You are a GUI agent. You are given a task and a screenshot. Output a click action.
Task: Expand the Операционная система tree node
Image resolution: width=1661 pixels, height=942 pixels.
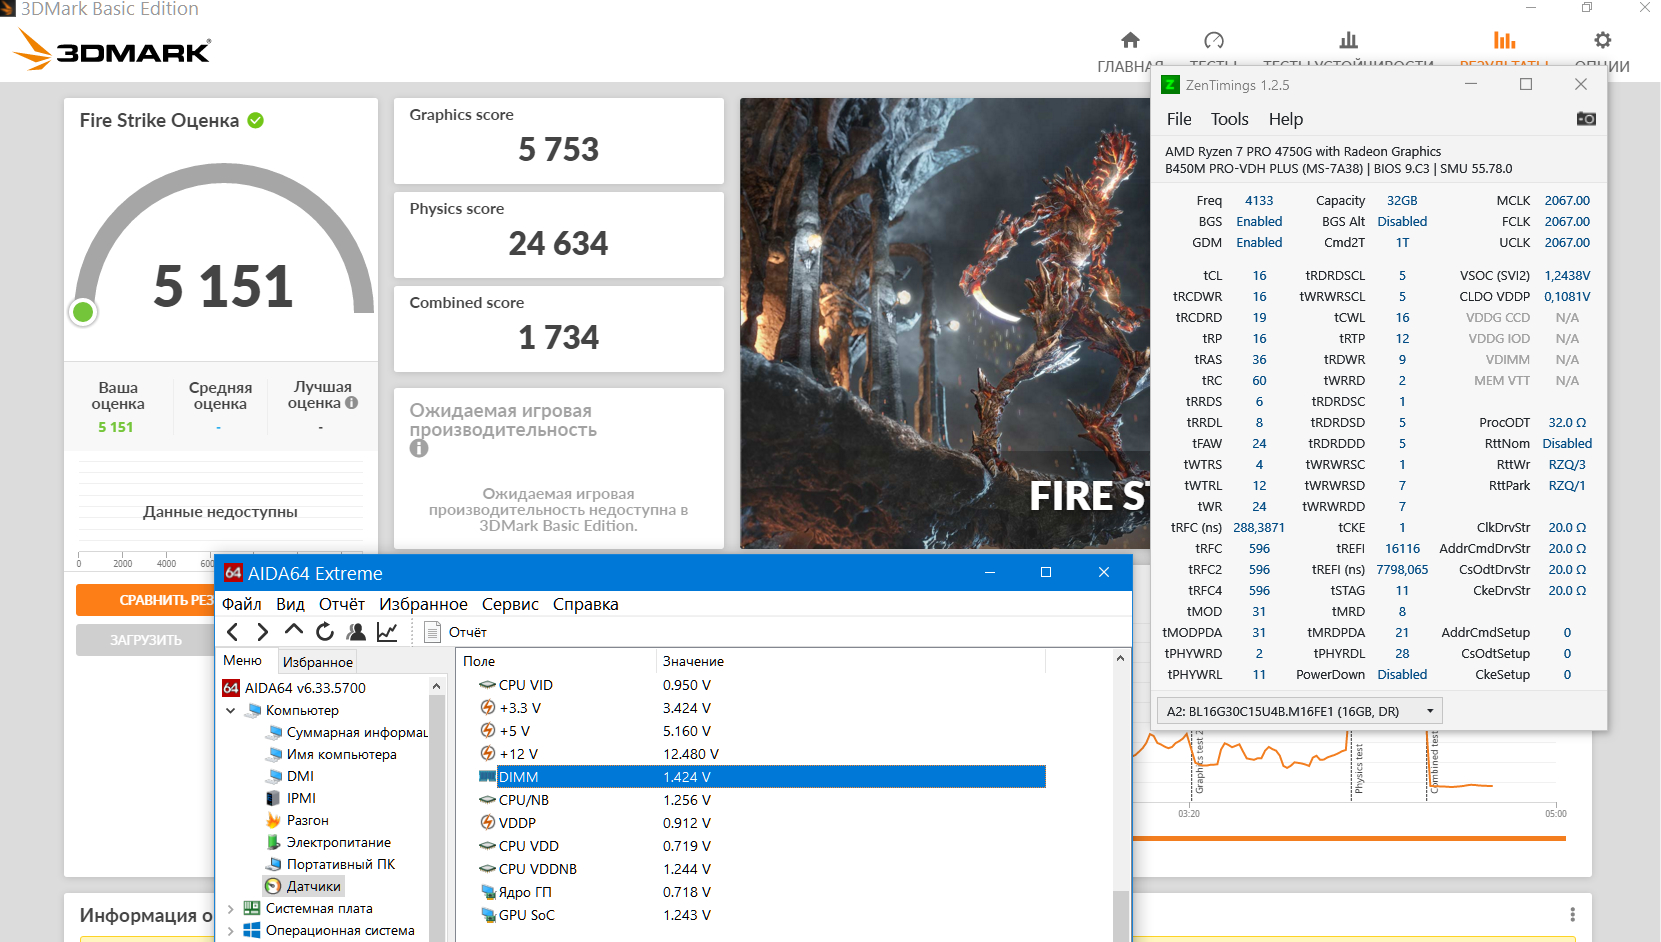[x=231, y=931]
